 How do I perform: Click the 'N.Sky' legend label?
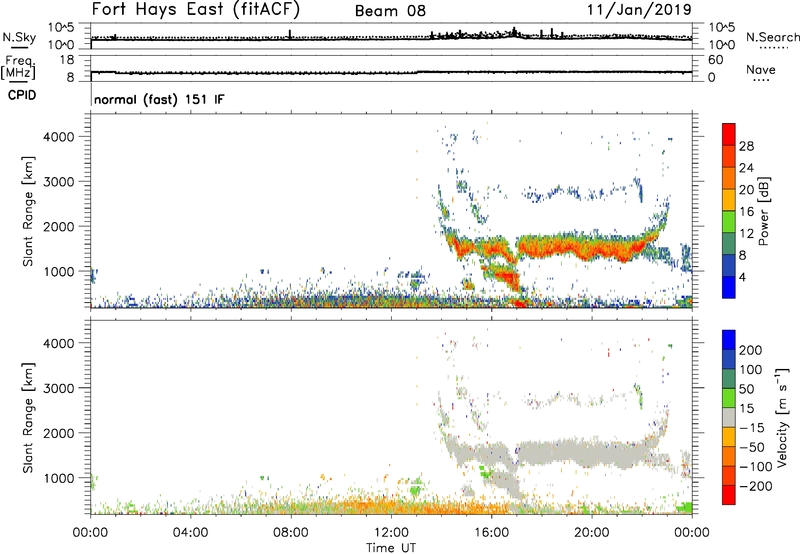[19, 37]
